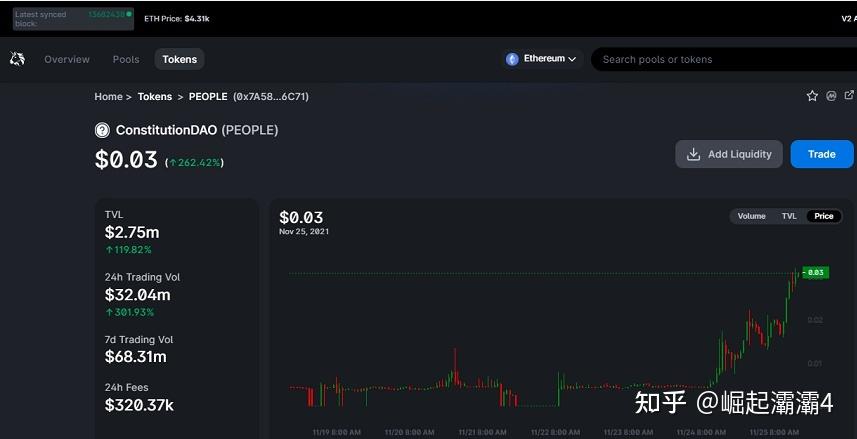Switch chart to TVL view
This screenshot has height=439, width=857.
[x=789, y=216]
